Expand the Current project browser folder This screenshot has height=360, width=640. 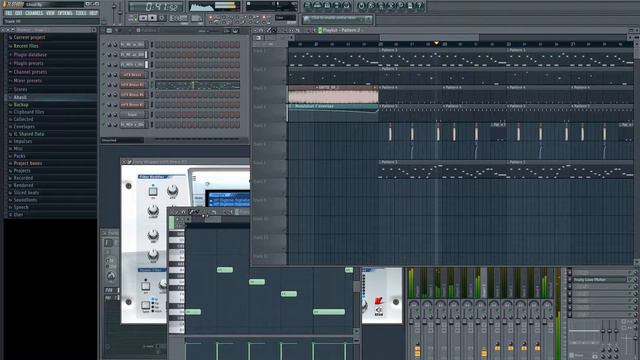point(29,37)
